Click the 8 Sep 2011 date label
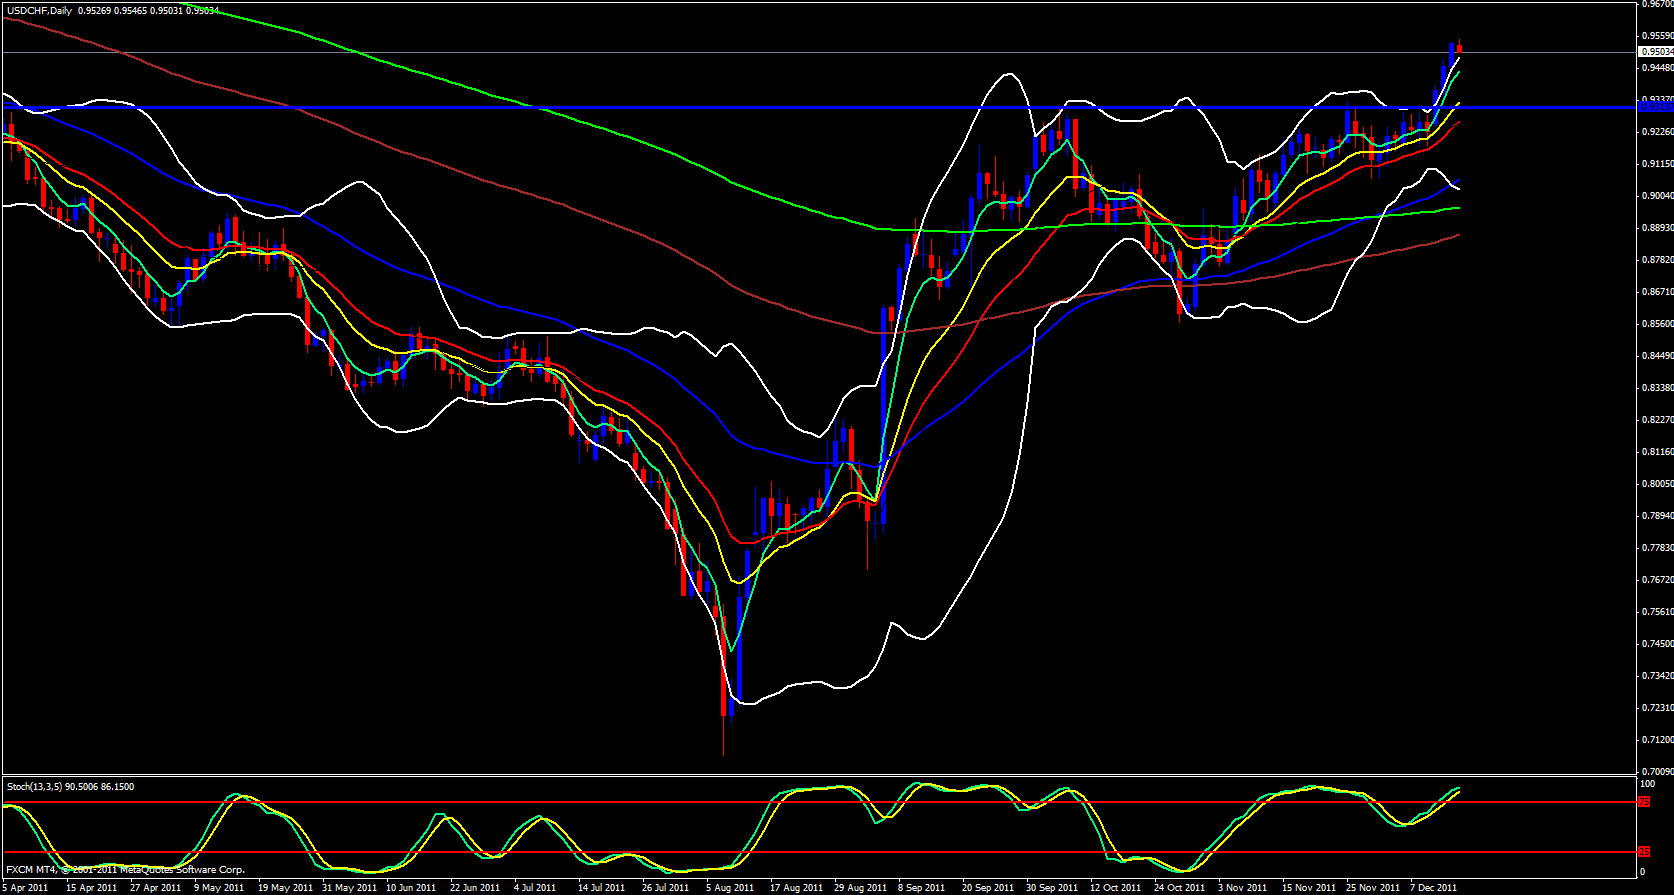Screen dimensions: 1674x895 tap(920, 887)
